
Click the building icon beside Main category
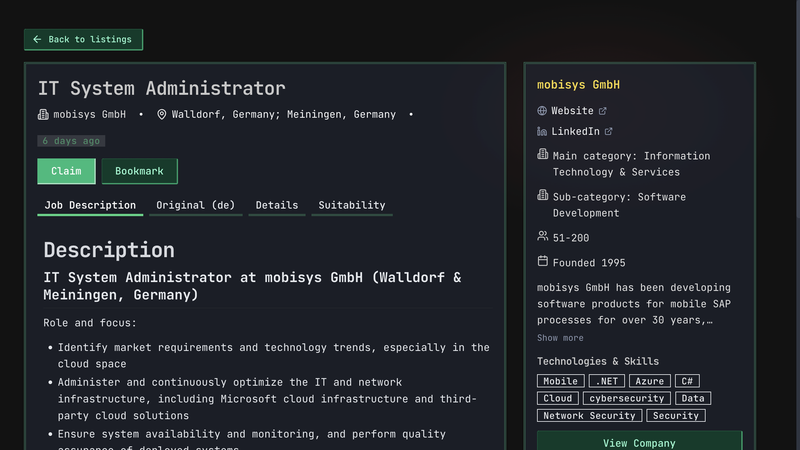coord(542,154)
